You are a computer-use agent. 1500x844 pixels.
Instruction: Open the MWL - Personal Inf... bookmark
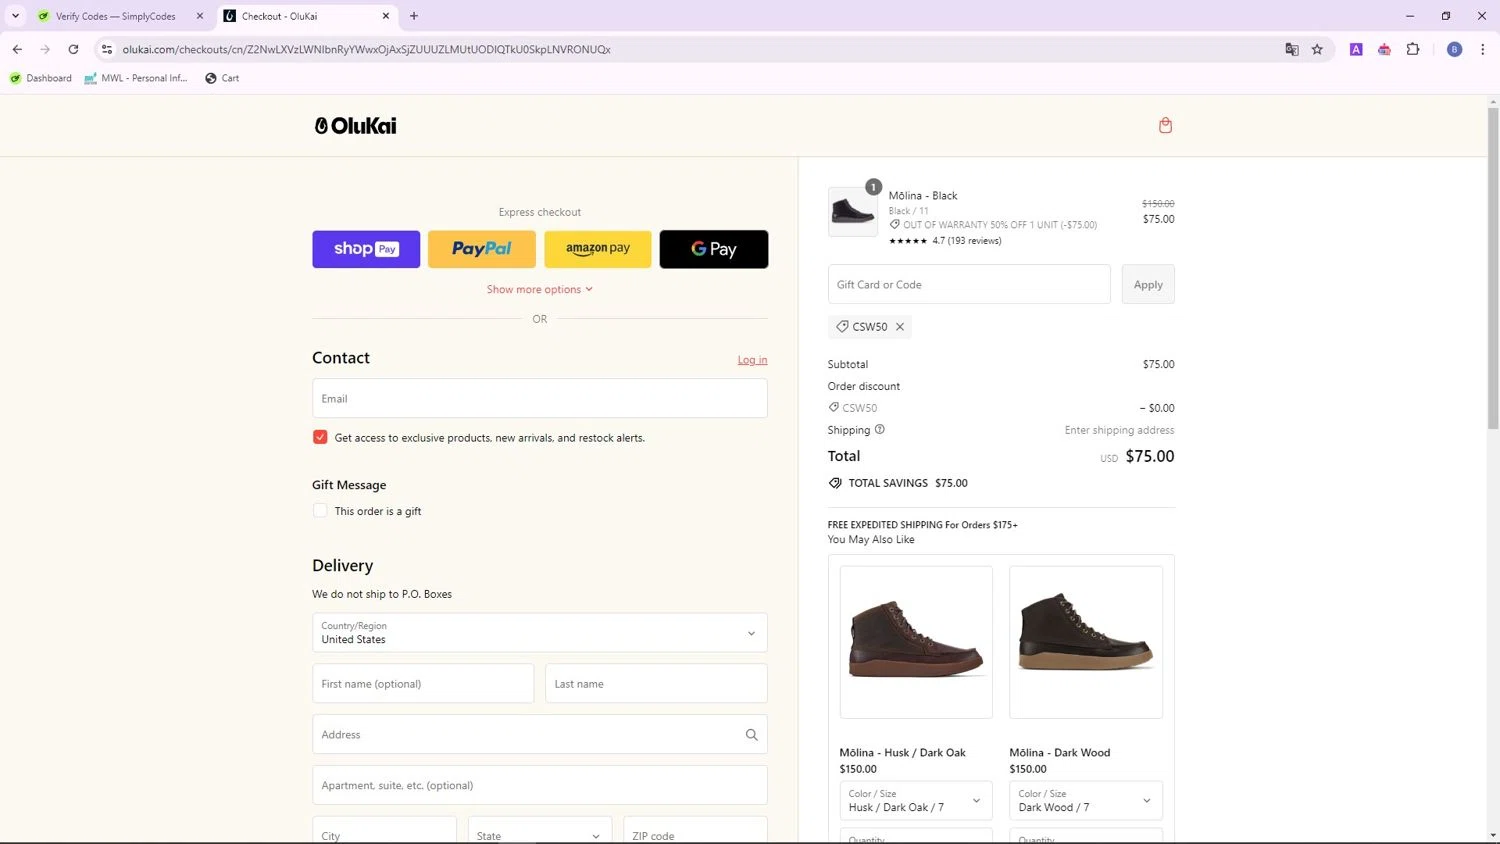(x=136, y=78)
